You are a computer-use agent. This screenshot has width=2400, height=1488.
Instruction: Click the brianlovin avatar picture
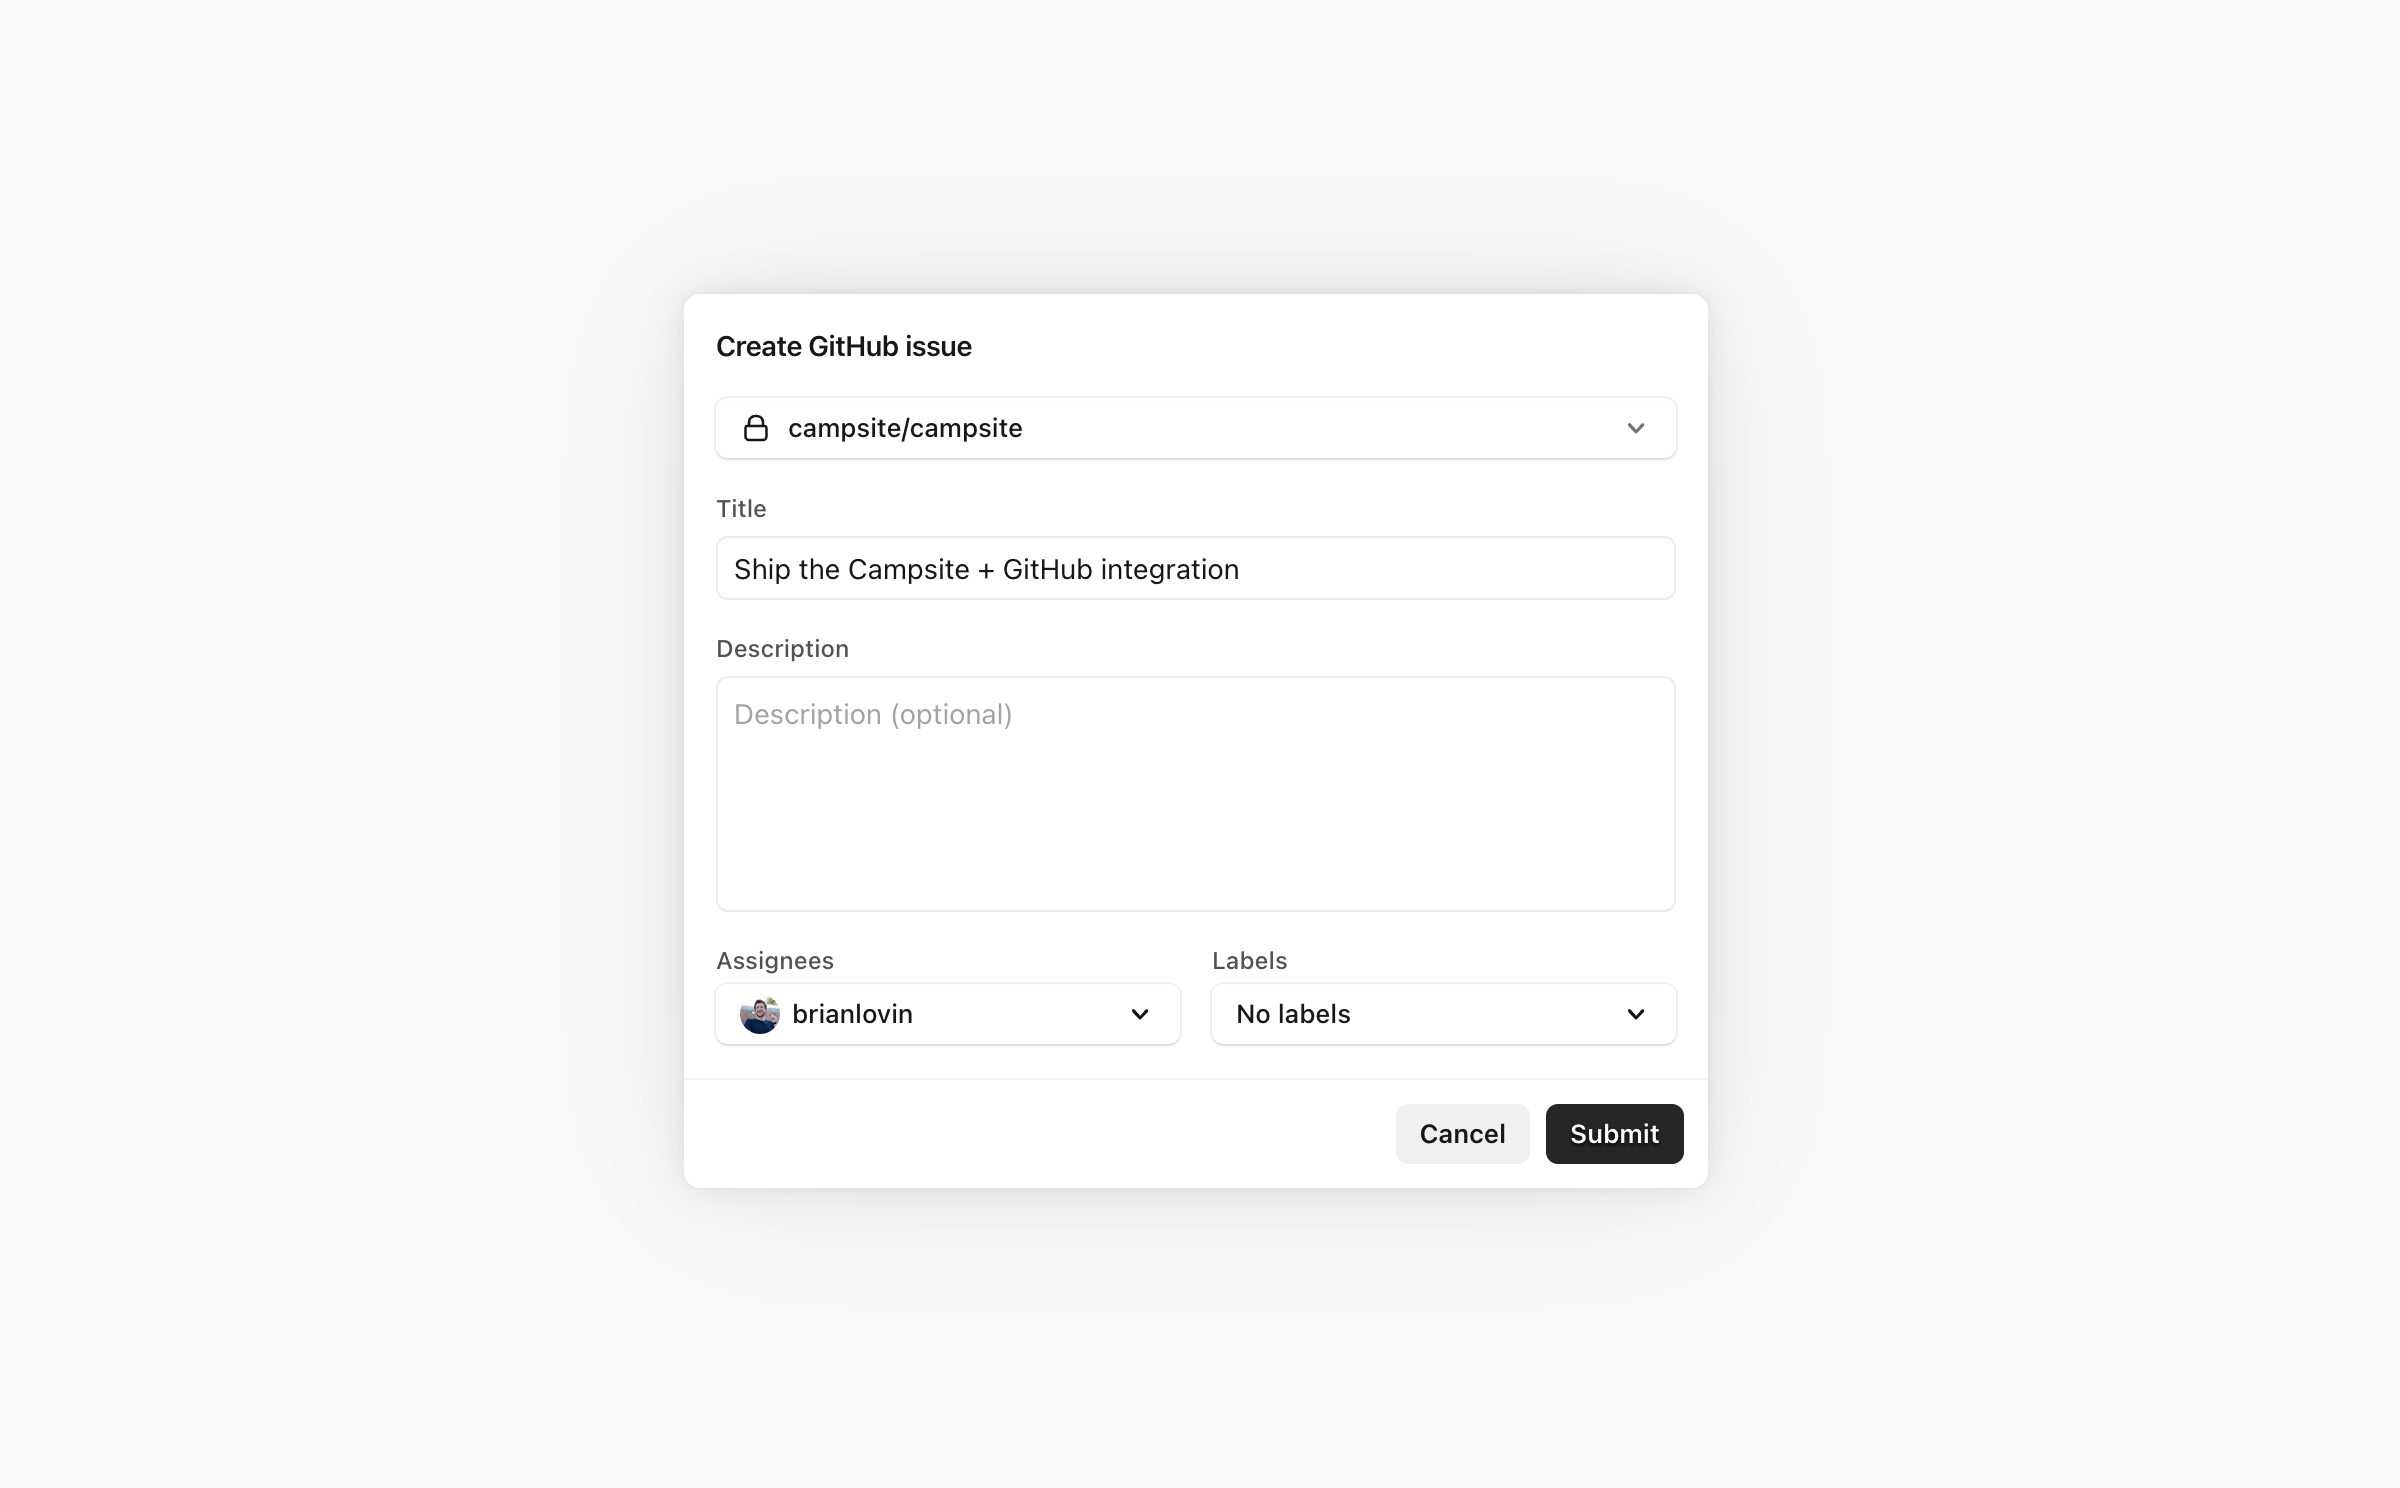coord(760,1014)
